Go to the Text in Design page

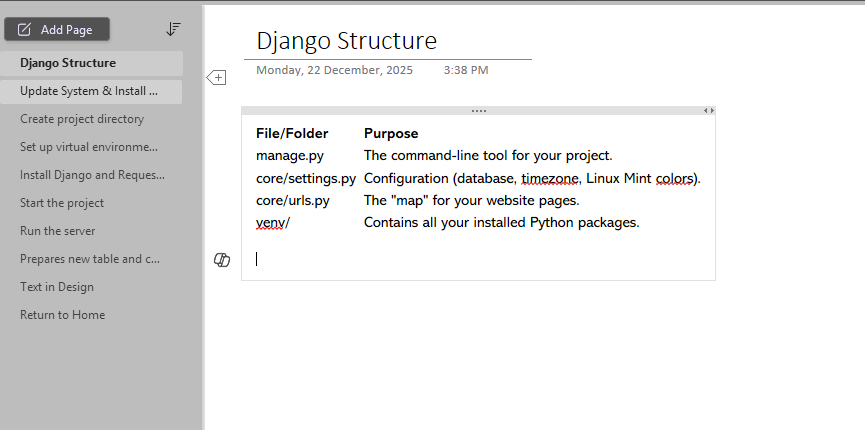point(57,287)
